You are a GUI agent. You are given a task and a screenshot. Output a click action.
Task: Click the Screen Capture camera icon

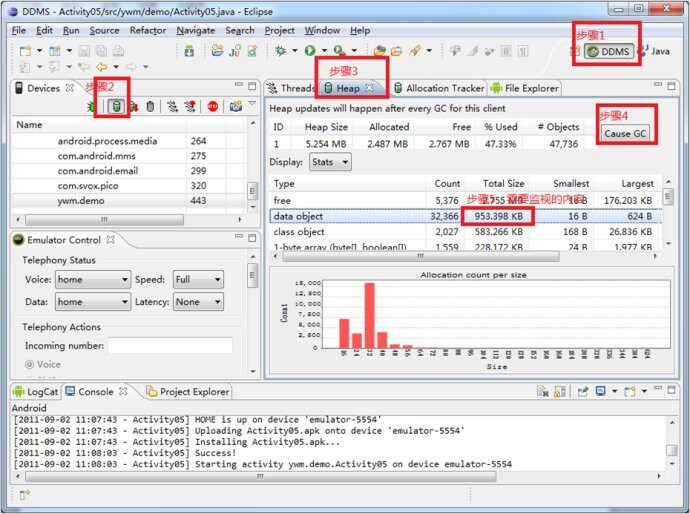click(x=235, y=106)
